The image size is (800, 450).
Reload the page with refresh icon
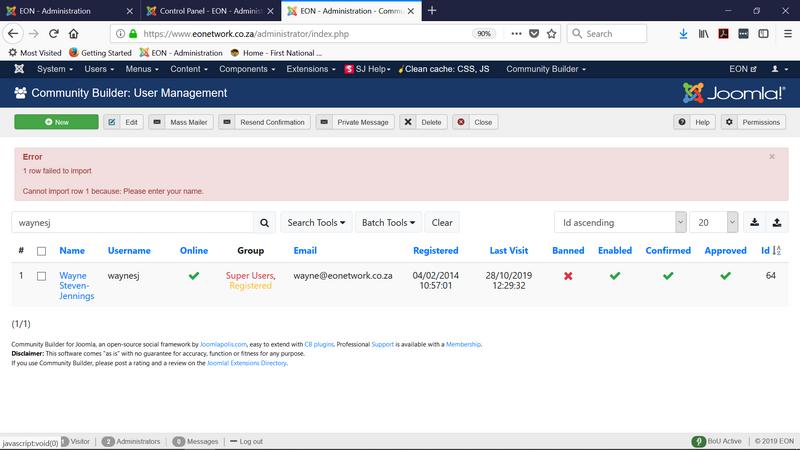pos(54,34)
